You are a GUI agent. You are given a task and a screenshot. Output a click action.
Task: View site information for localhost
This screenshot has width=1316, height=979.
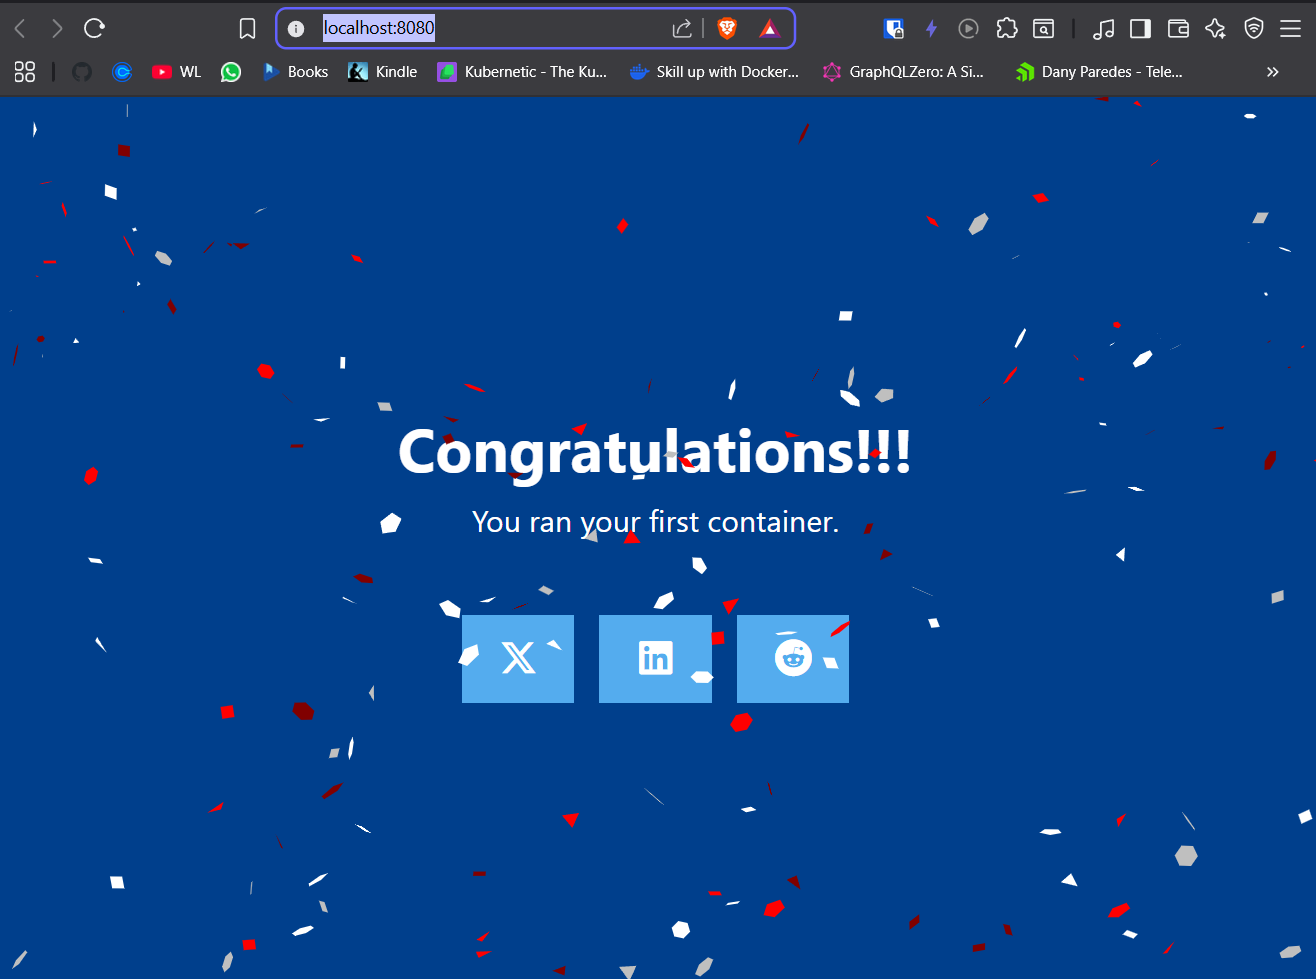pos(296,29)
